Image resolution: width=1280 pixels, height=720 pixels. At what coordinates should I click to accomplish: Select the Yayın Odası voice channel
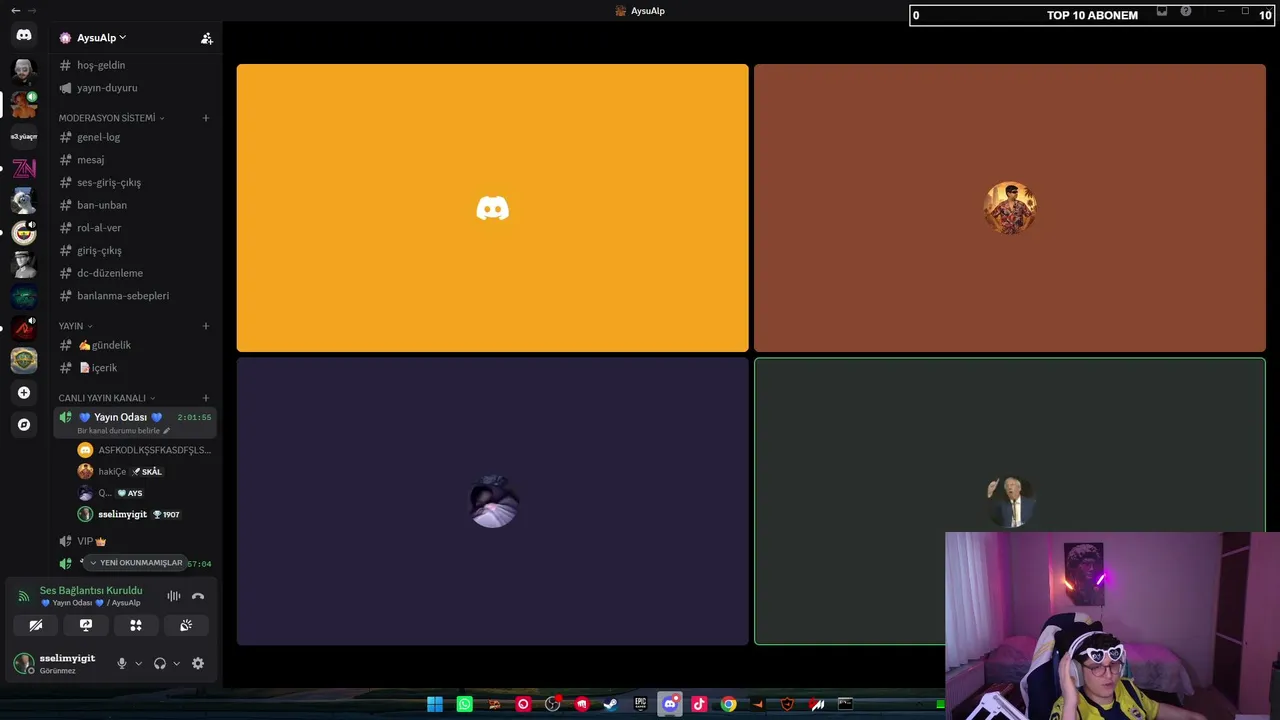tap(135, 423)
